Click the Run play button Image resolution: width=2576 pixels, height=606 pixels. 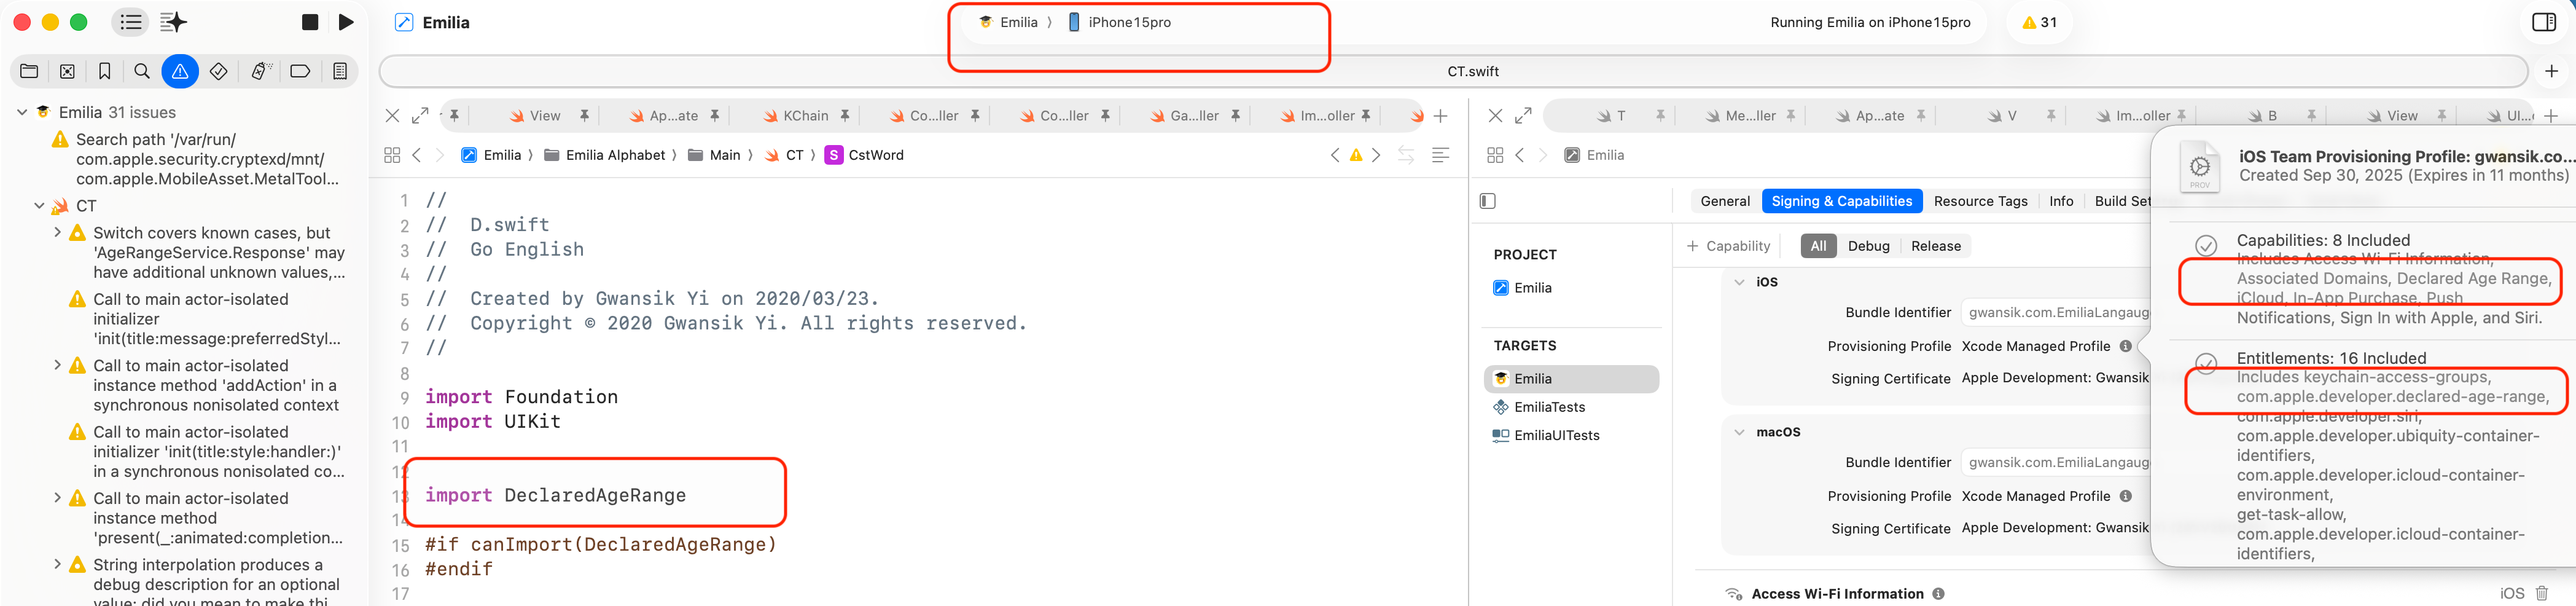pyautogui.click(x=346, y=22)
